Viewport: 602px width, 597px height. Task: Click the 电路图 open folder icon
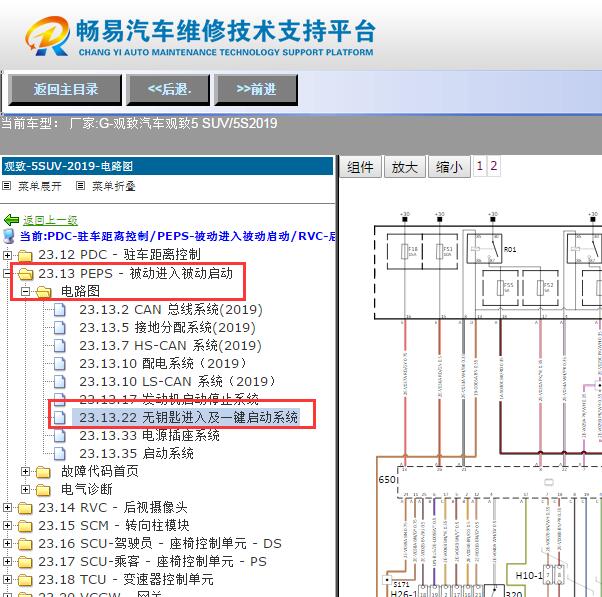coord(44,292)
